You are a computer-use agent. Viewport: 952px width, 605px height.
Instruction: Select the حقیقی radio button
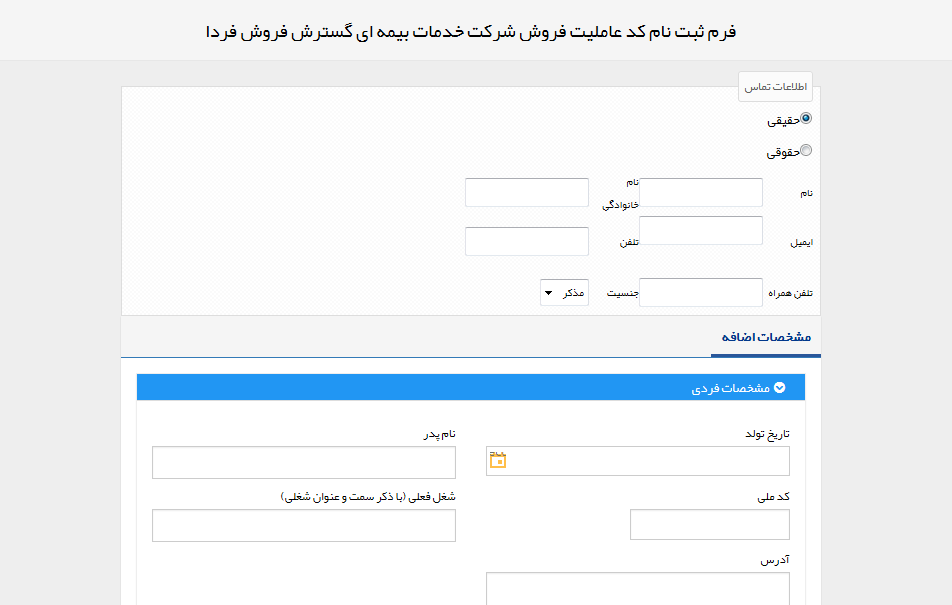click(806, 118)
